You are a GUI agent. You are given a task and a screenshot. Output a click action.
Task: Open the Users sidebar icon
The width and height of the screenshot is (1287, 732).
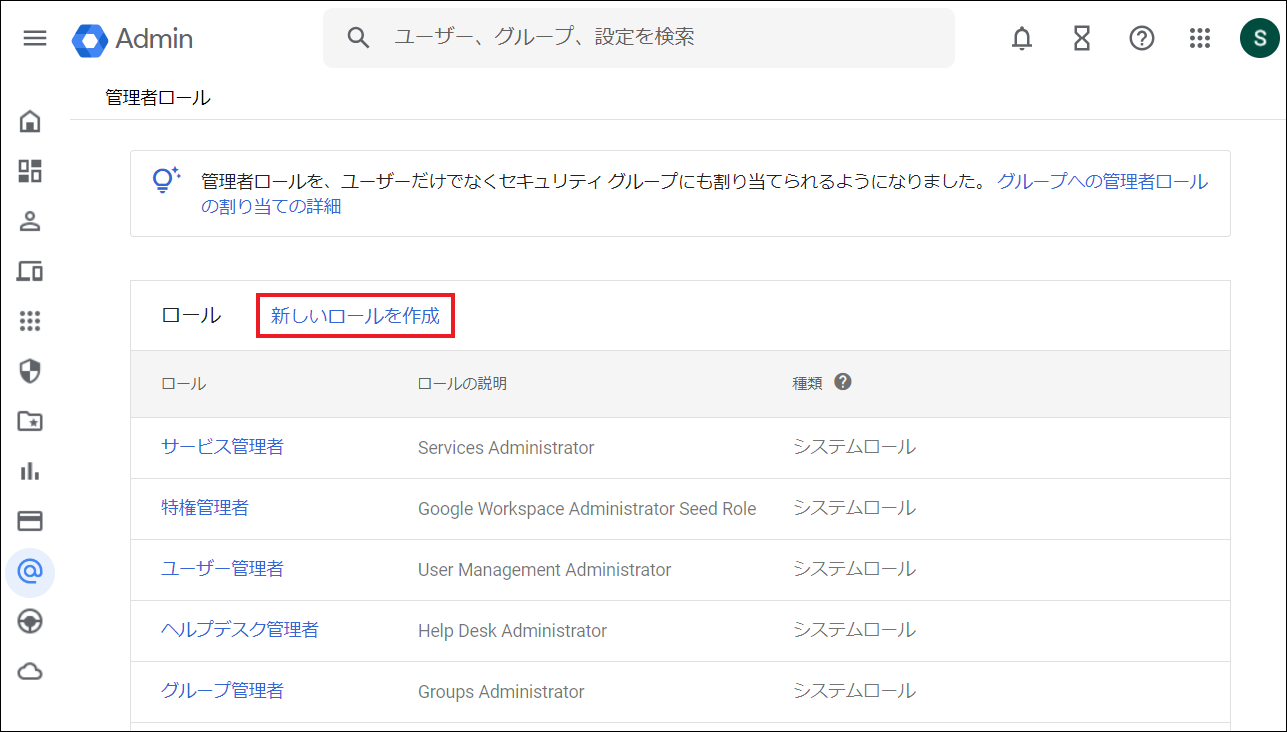pos(30,221)
